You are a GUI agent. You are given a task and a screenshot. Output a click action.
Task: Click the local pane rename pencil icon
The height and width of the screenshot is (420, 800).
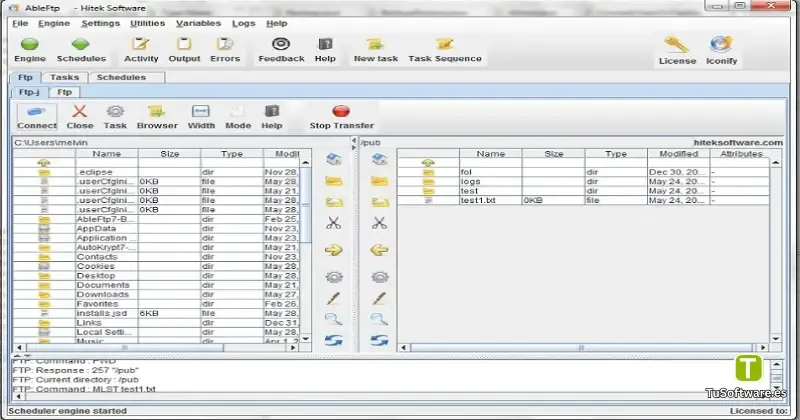coord(334,298)
